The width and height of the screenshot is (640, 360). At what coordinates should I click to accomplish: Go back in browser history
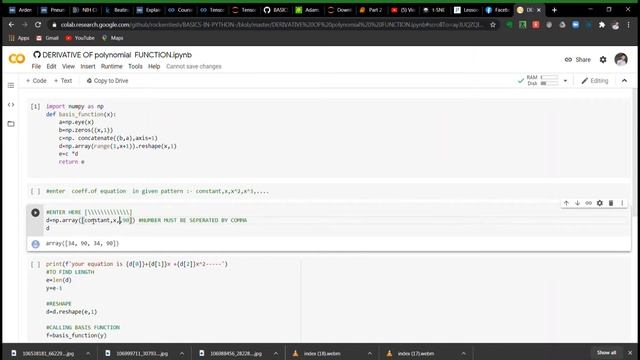11,25
